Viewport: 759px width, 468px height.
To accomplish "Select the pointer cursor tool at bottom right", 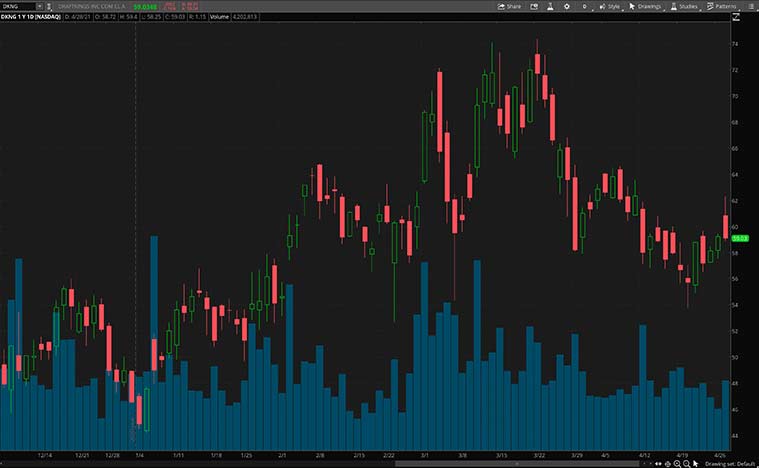I will coord(696,464).
